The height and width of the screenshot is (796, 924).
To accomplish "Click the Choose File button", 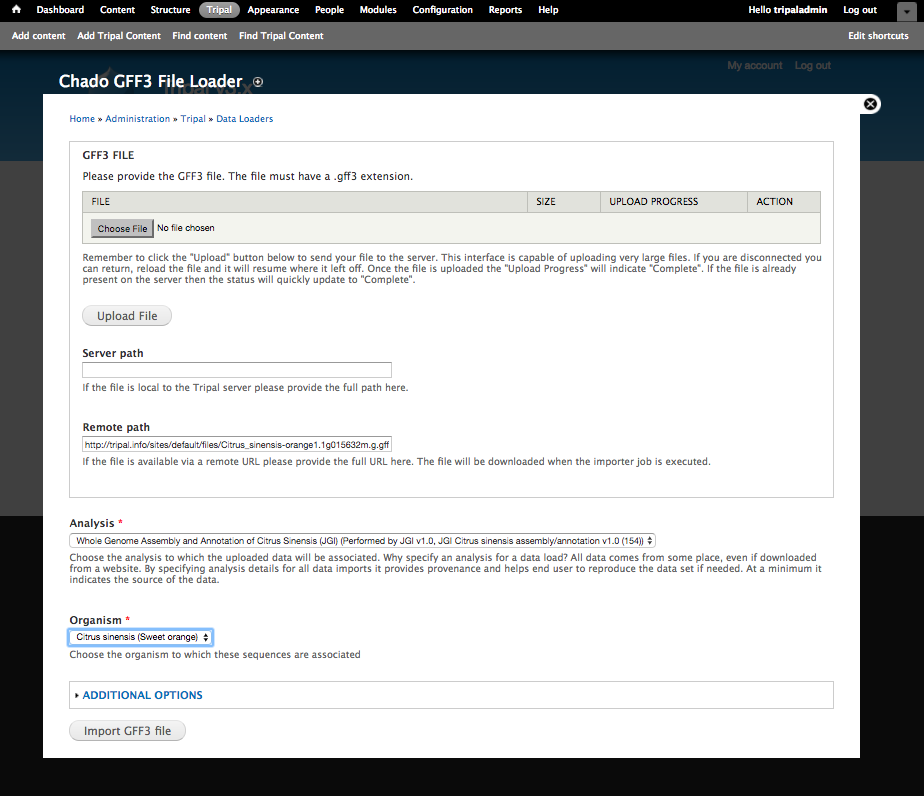I will point(122,228).
